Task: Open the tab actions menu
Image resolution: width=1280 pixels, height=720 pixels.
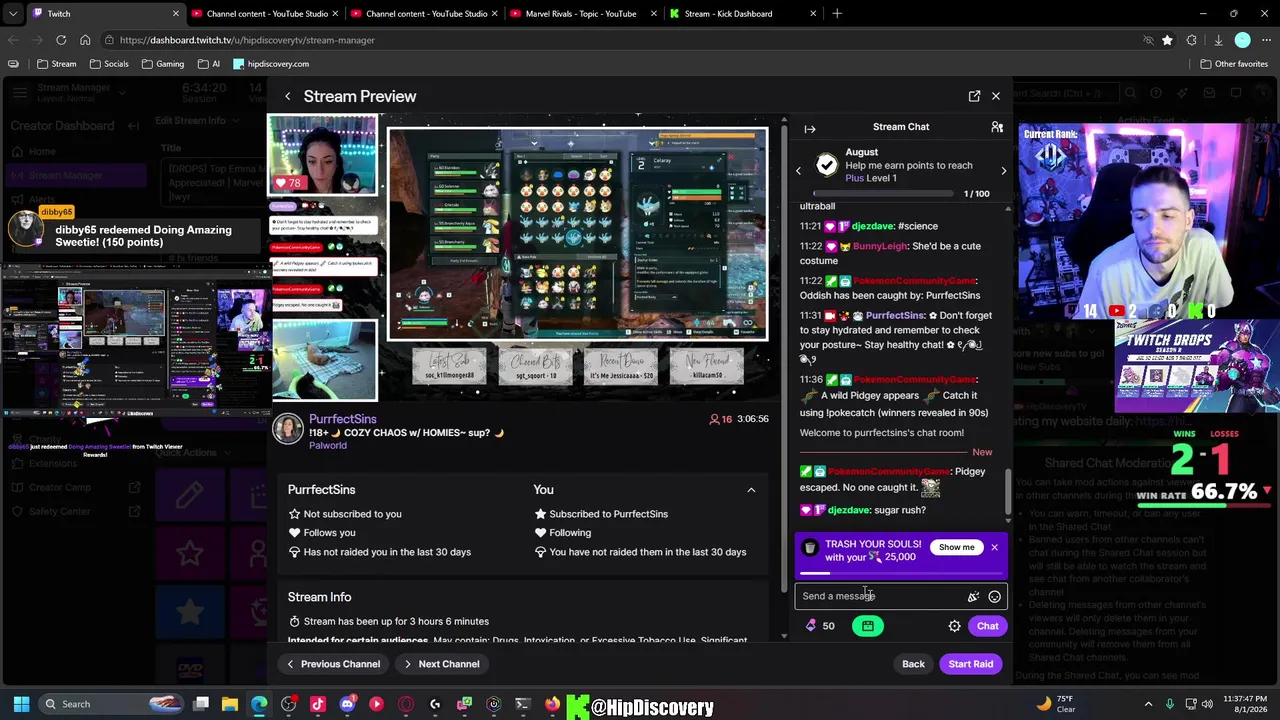Action: point(13,14)
